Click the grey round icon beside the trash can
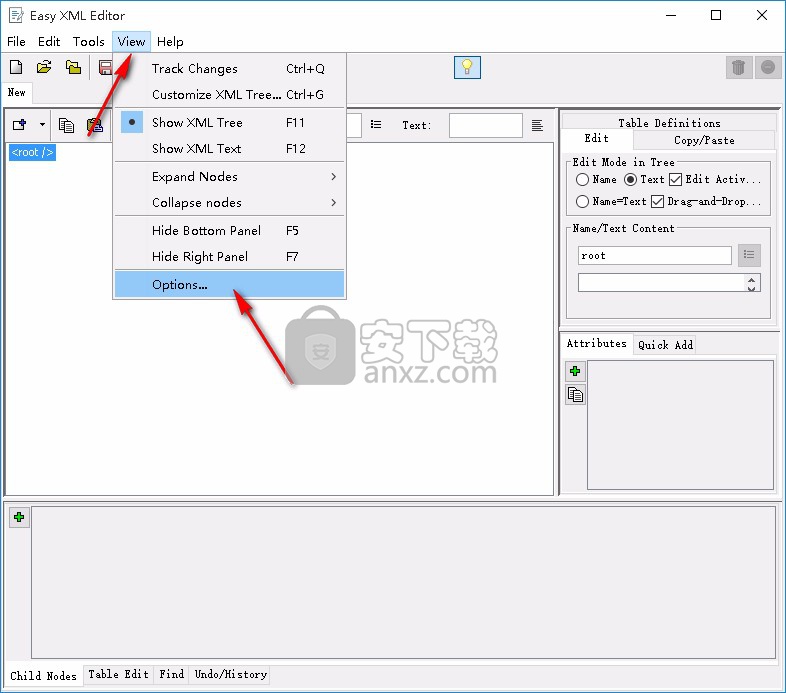 click(x=768, y=67)
